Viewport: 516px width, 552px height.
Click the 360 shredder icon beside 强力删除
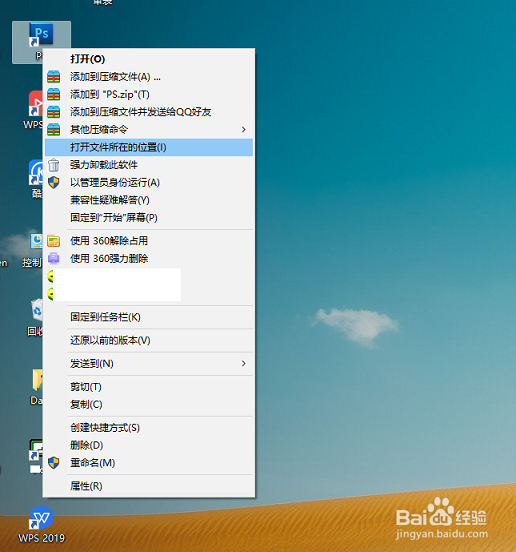point(54,258)
